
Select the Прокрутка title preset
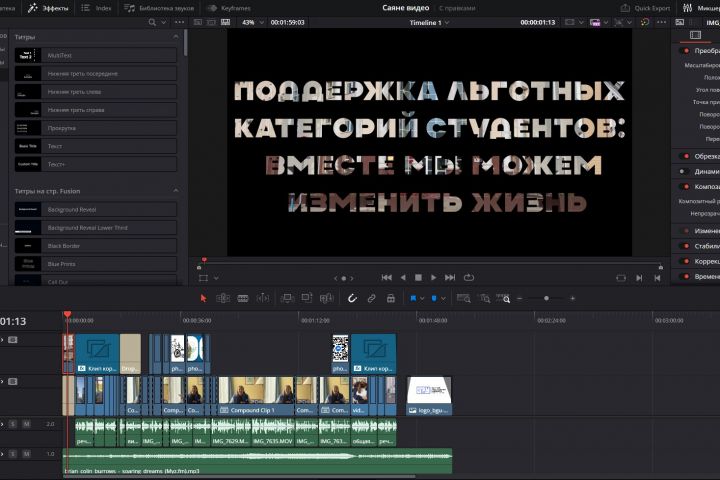(x=96, y=128)
